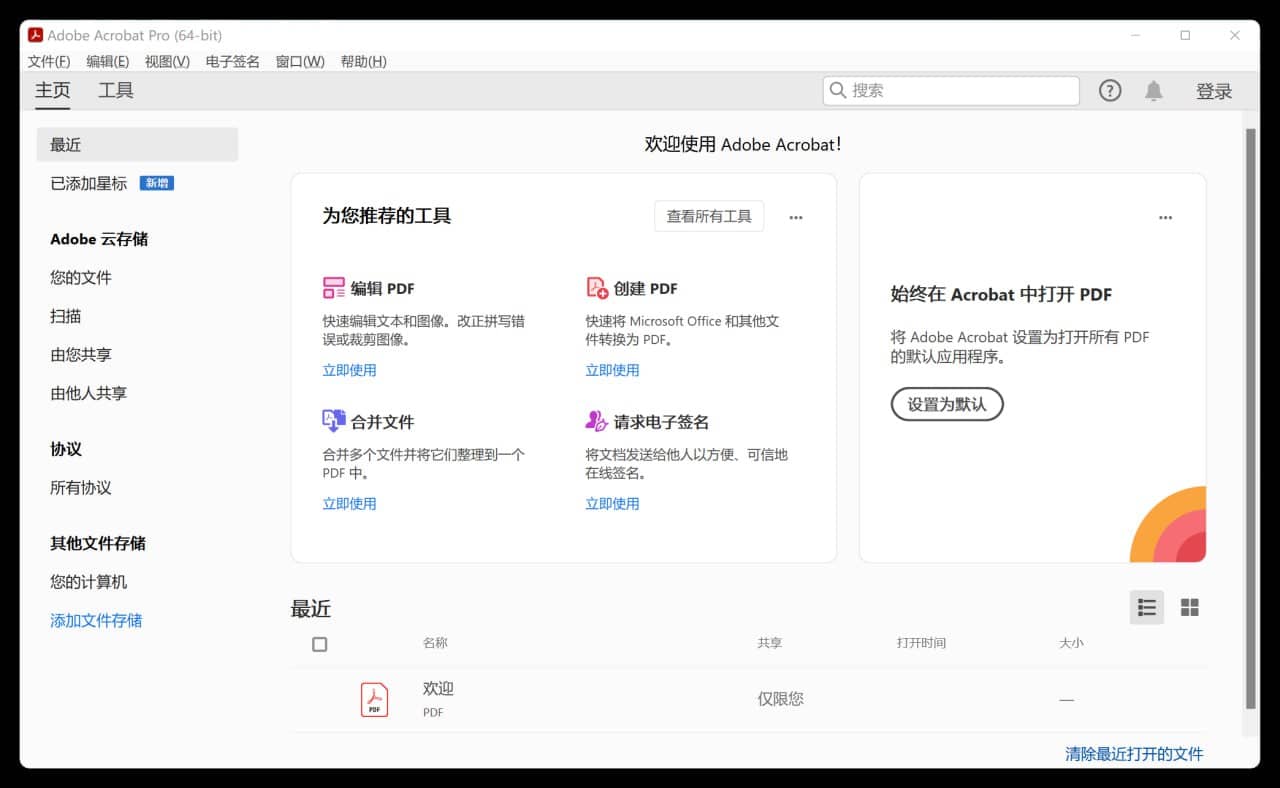The image size is (1280, 788).
Task: Click 查看所有工具 button
Action: [709, 216]
